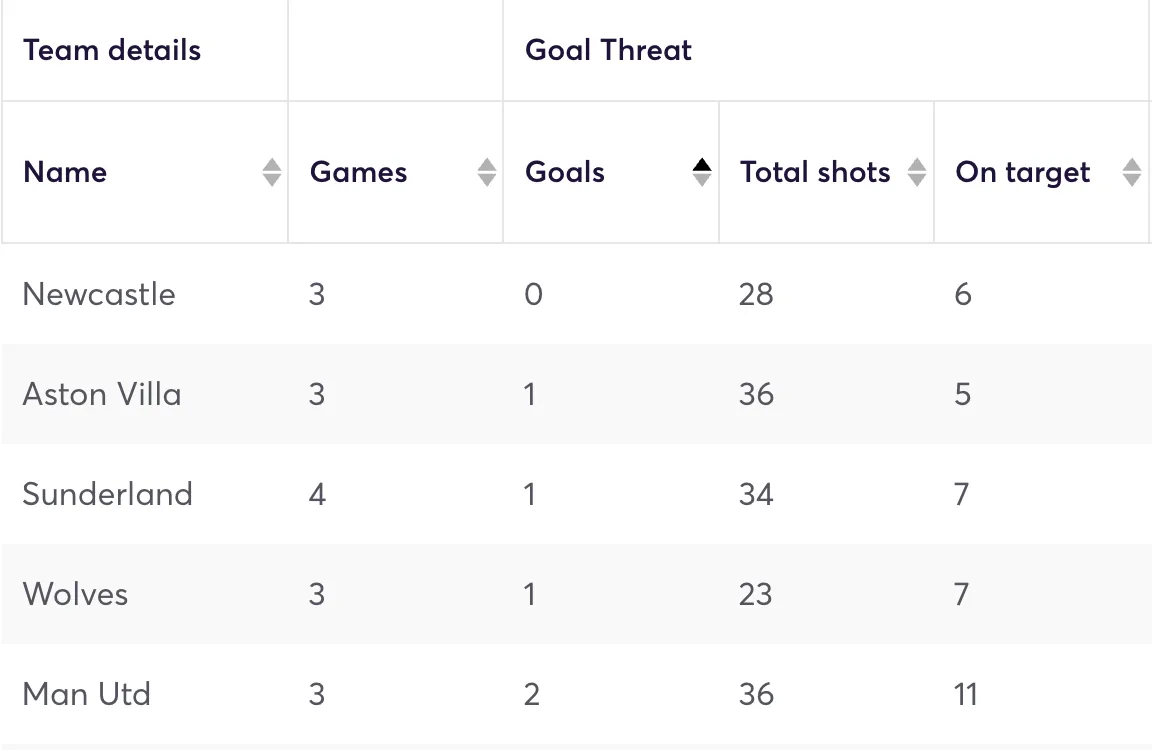Click the Name column sort arrows
Screen dimensions: 1152x750
click(x=272, y=172)
